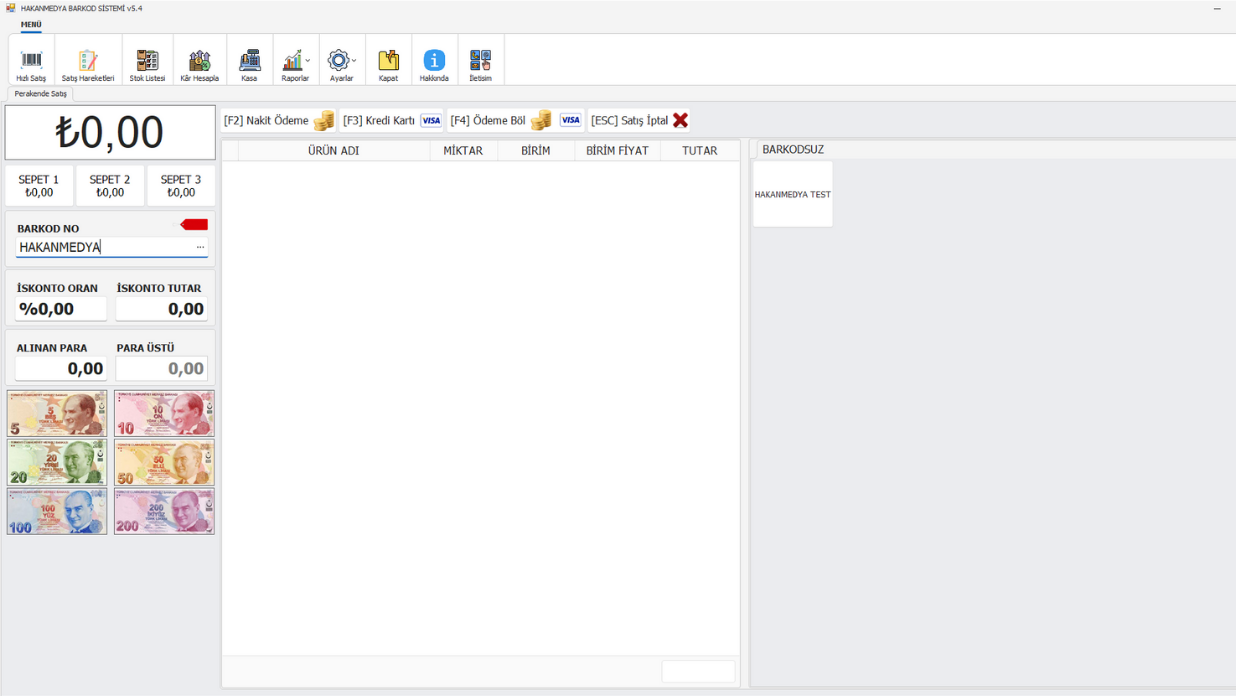
Task: Switch to SEPET 2 basket
Action: pos(110,186)
